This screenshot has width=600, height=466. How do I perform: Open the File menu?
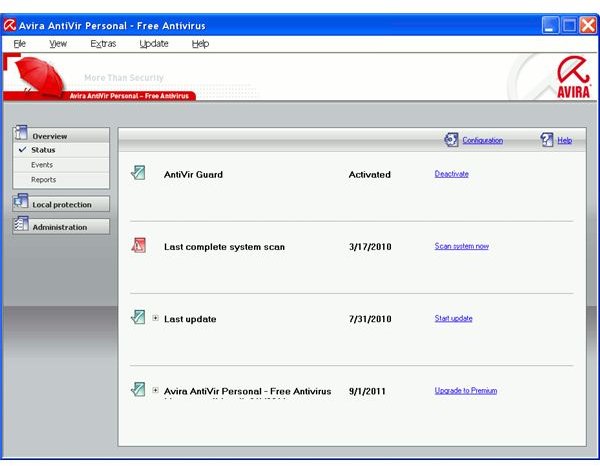pos(20,44)
